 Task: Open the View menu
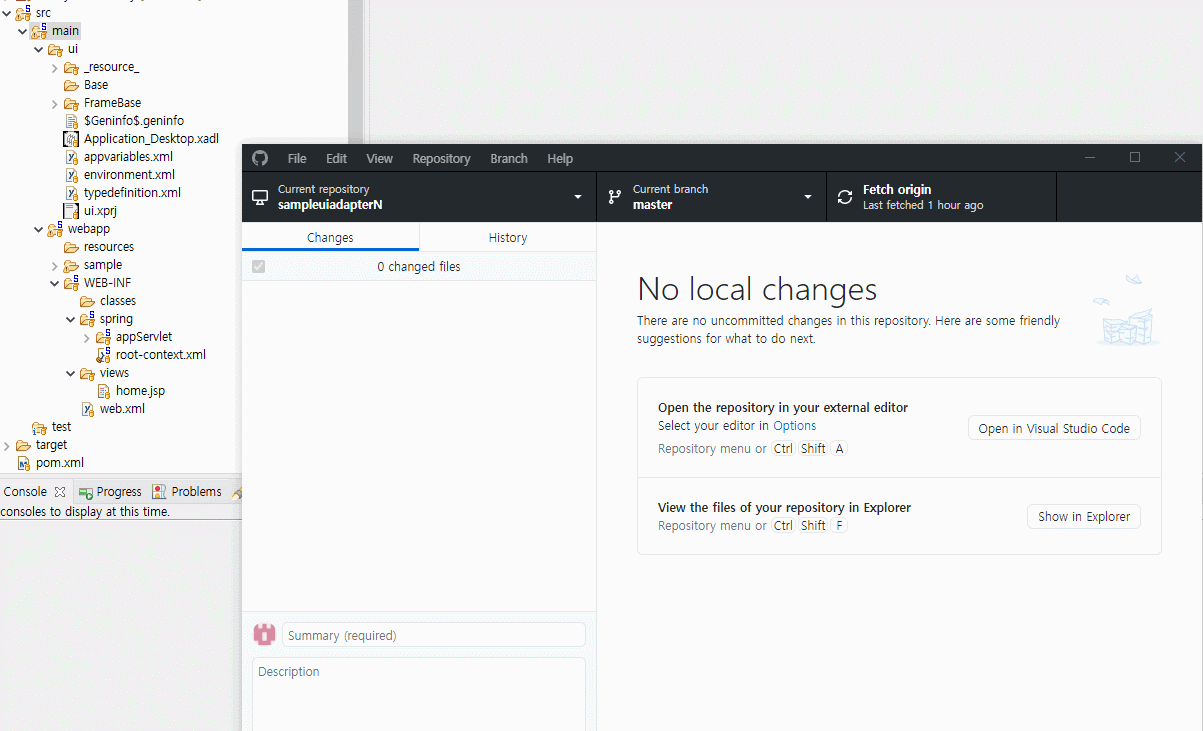(379, 158)
